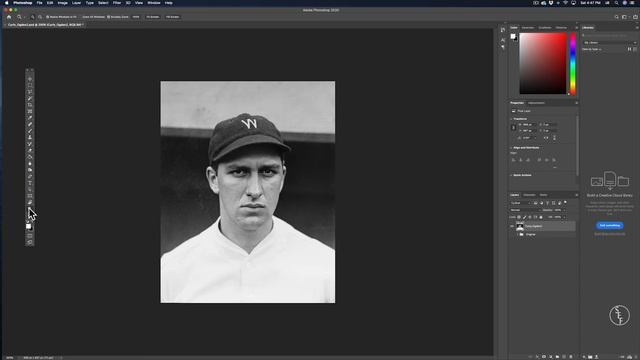Select the Brush tool

30,131
